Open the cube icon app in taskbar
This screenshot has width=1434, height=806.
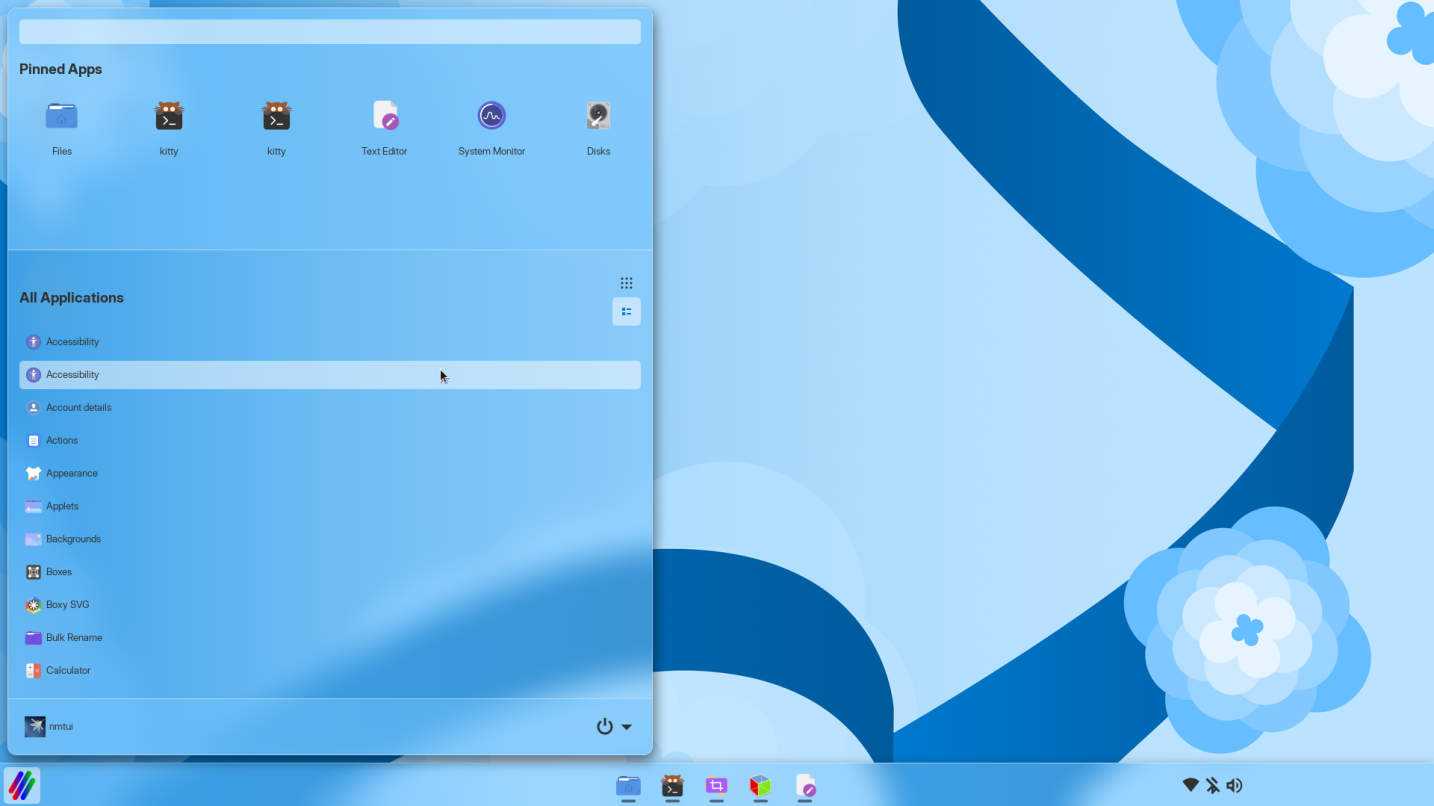(x=760, y=786)
